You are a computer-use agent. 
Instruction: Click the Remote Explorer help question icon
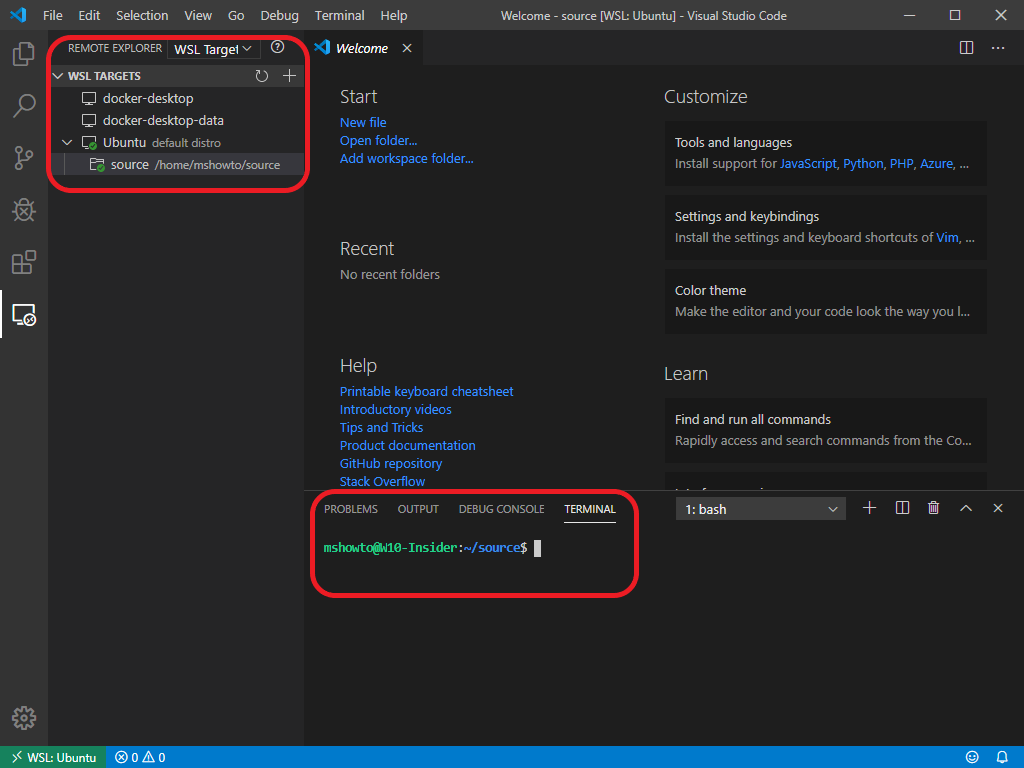pyautogui.click(x=278, y=47)
